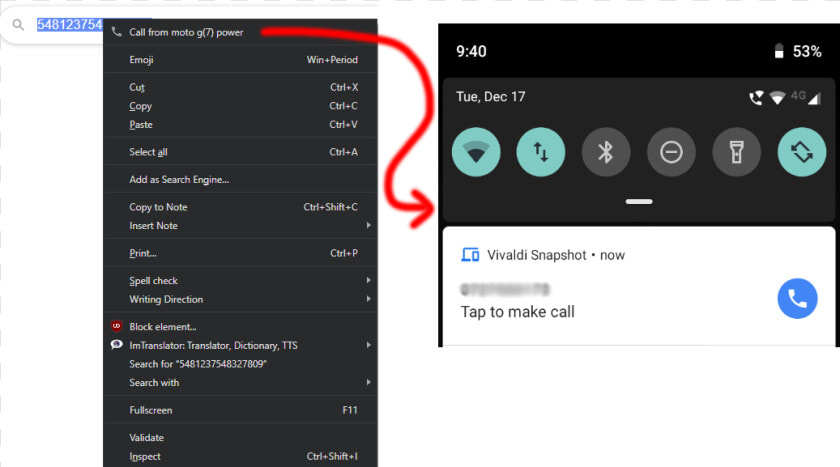Expand the Writing Direction submenu arrow
Screen dimensions: 840x467
coord(369,299)
